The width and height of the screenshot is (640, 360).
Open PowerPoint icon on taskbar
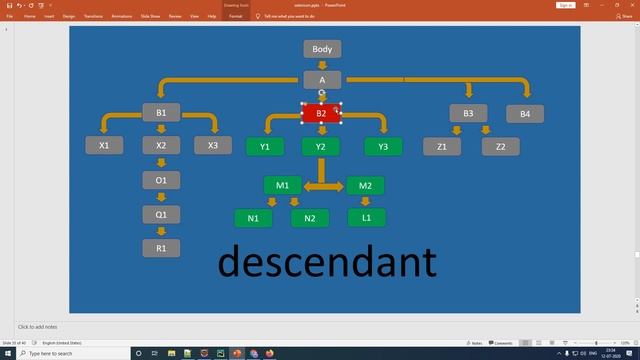point(237,353)
